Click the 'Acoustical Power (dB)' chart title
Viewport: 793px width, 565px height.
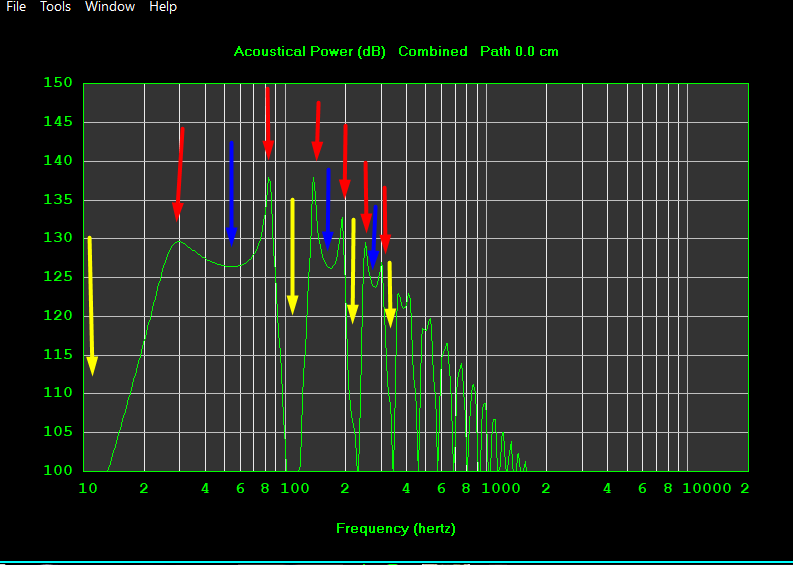tap(310, 52)
